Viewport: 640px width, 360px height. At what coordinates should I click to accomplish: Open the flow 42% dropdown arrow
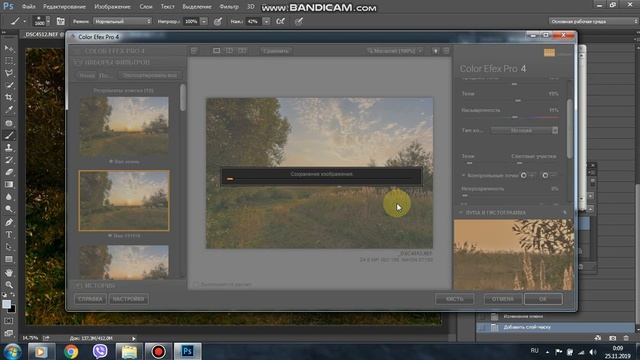(x=266, y=21)
